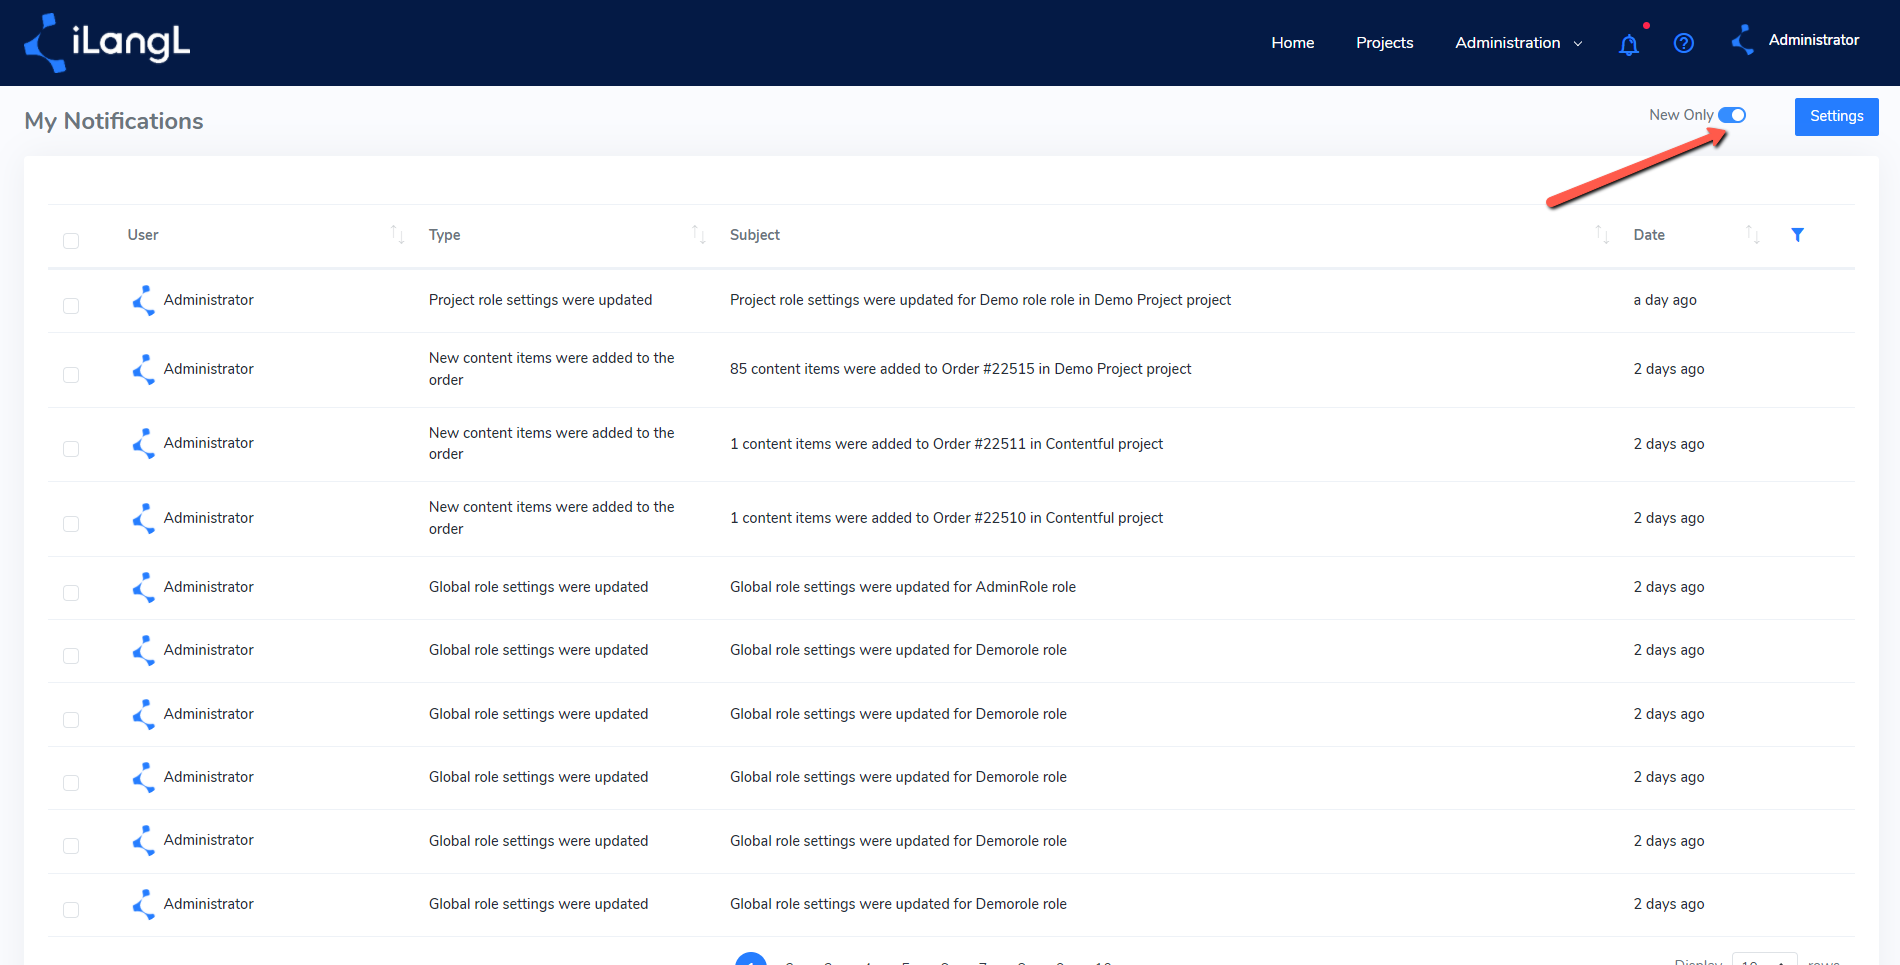The height and width of the screenshot is (965, 1900).
Task: Click 'Global role settings were updated for AdminRole role'
Action: [x=903, y=587]
